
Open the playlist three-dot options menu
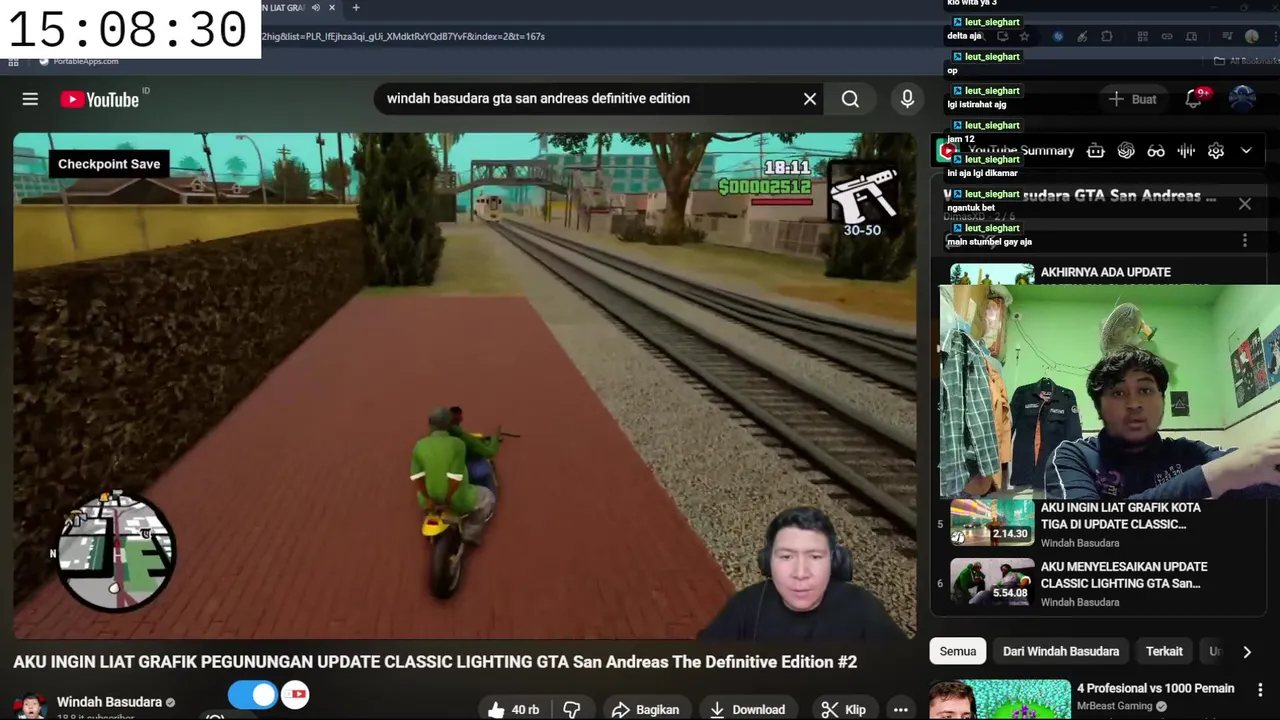pyautogui.click(x=1245, y=240)
